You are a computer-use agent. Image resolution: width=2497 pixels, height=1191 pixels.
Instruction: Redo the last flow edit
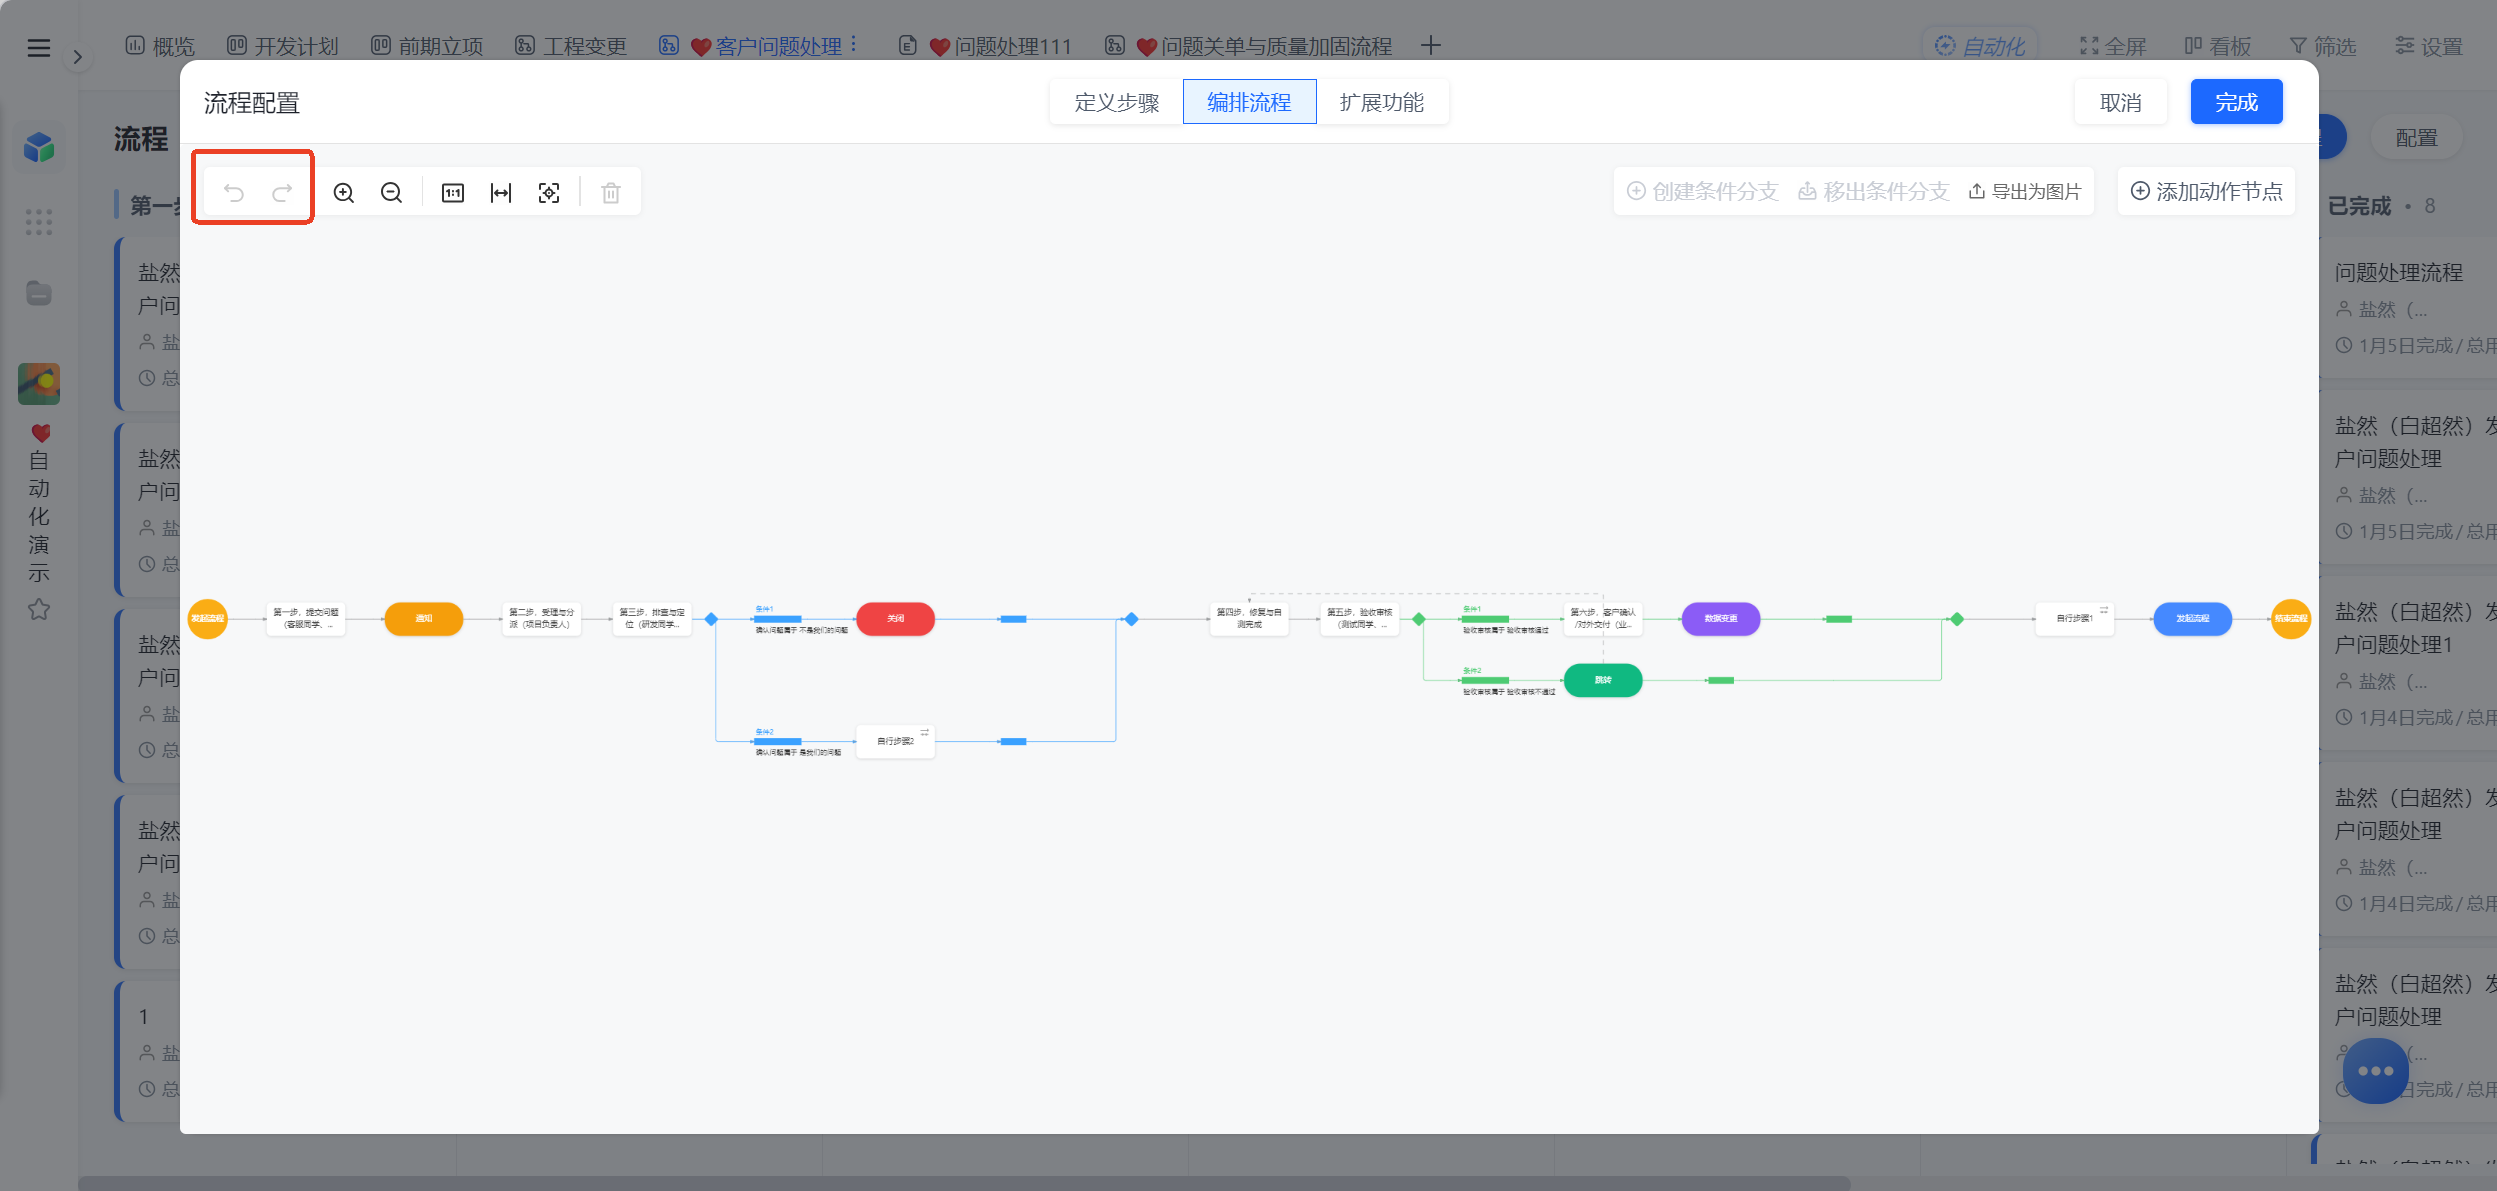282,193
